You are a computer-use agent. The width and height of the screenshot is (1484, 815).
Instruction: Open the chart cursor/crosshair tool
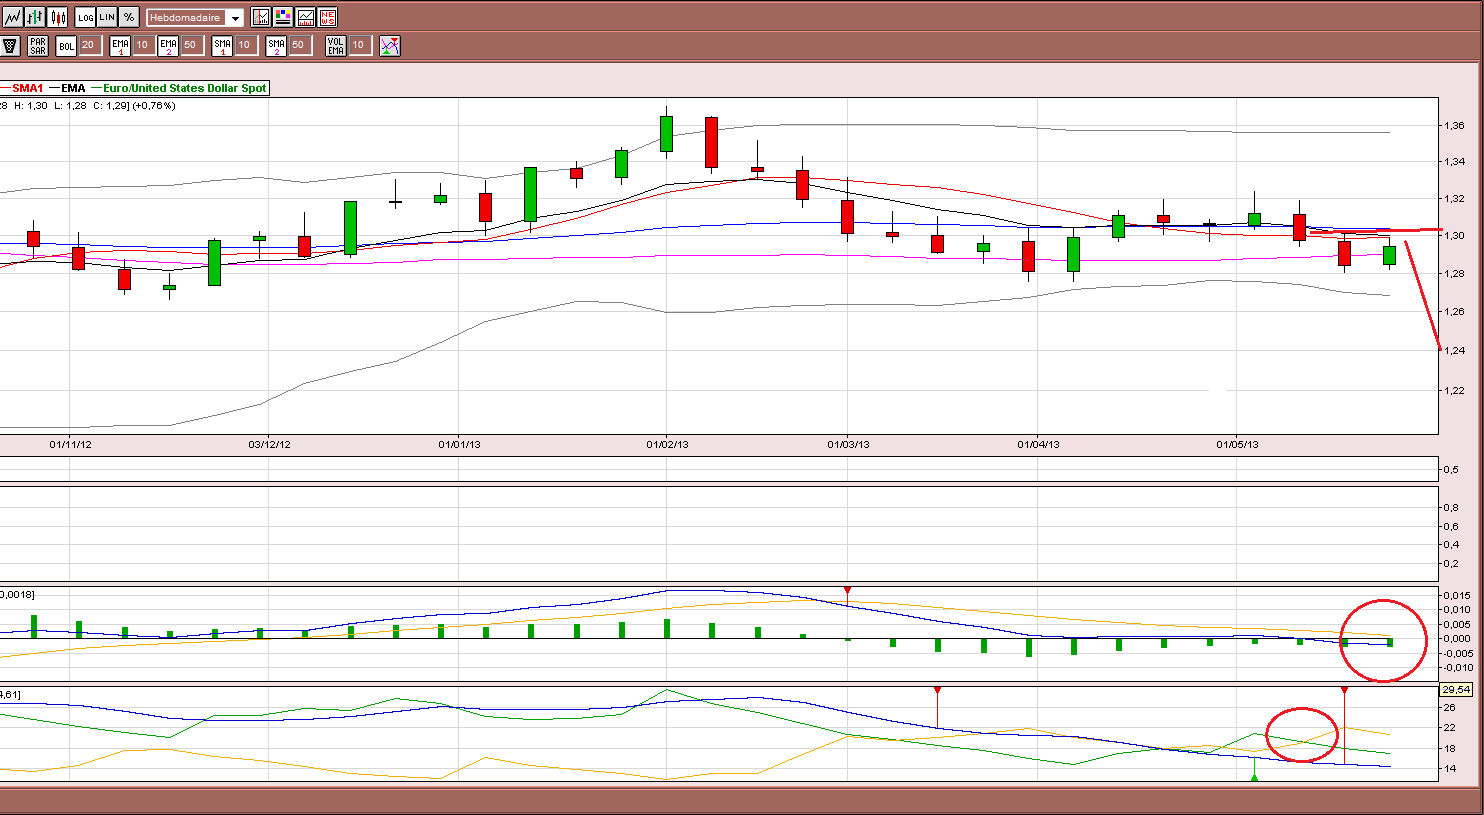click(261, 17)
